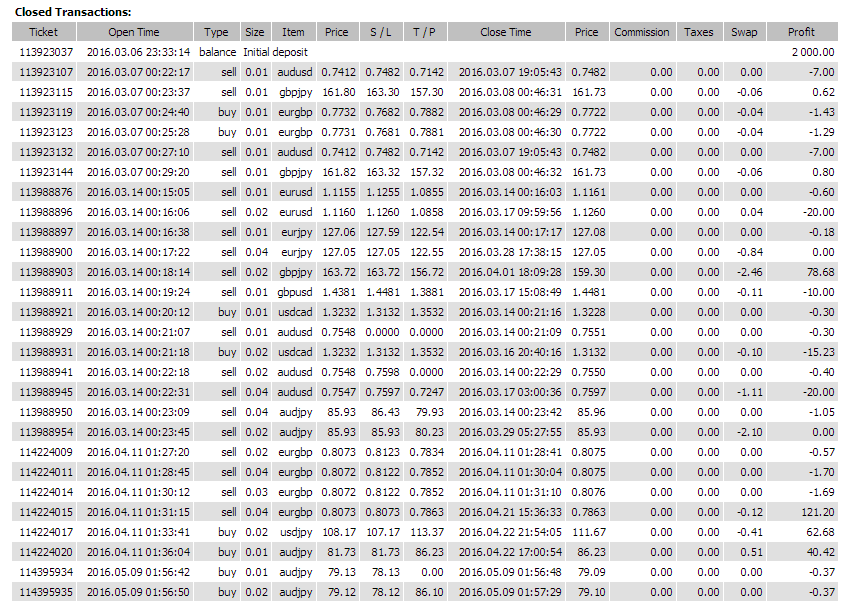
Task: Click the T / P column header
Action: tap(425, 32)
